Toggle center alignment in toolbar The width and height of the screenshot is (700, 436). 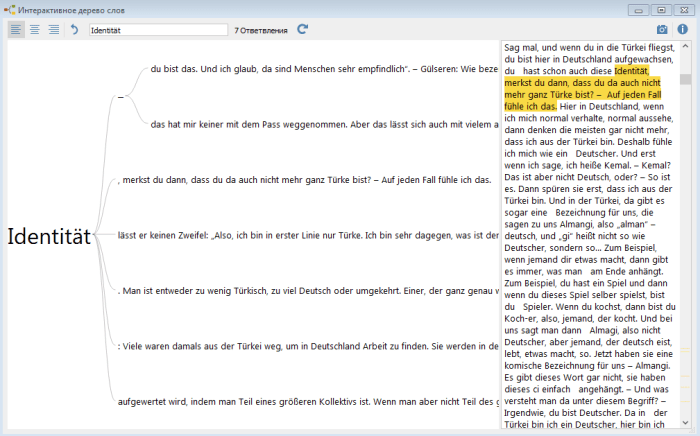(x=34, y=30)
